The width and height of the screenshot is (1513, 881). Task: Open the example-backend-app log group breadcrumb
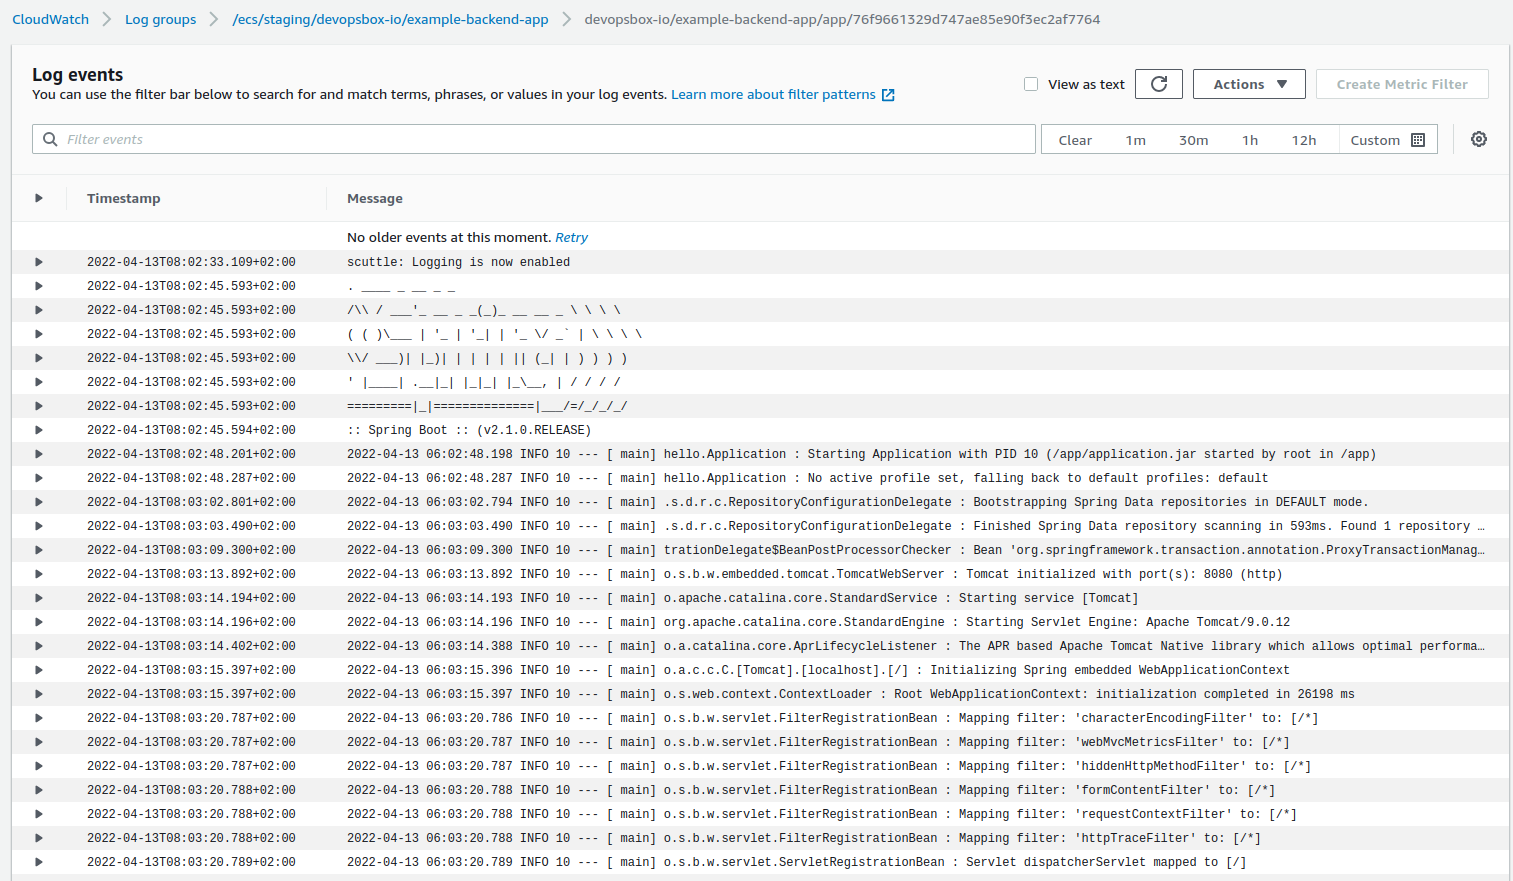tap(390, 18)
